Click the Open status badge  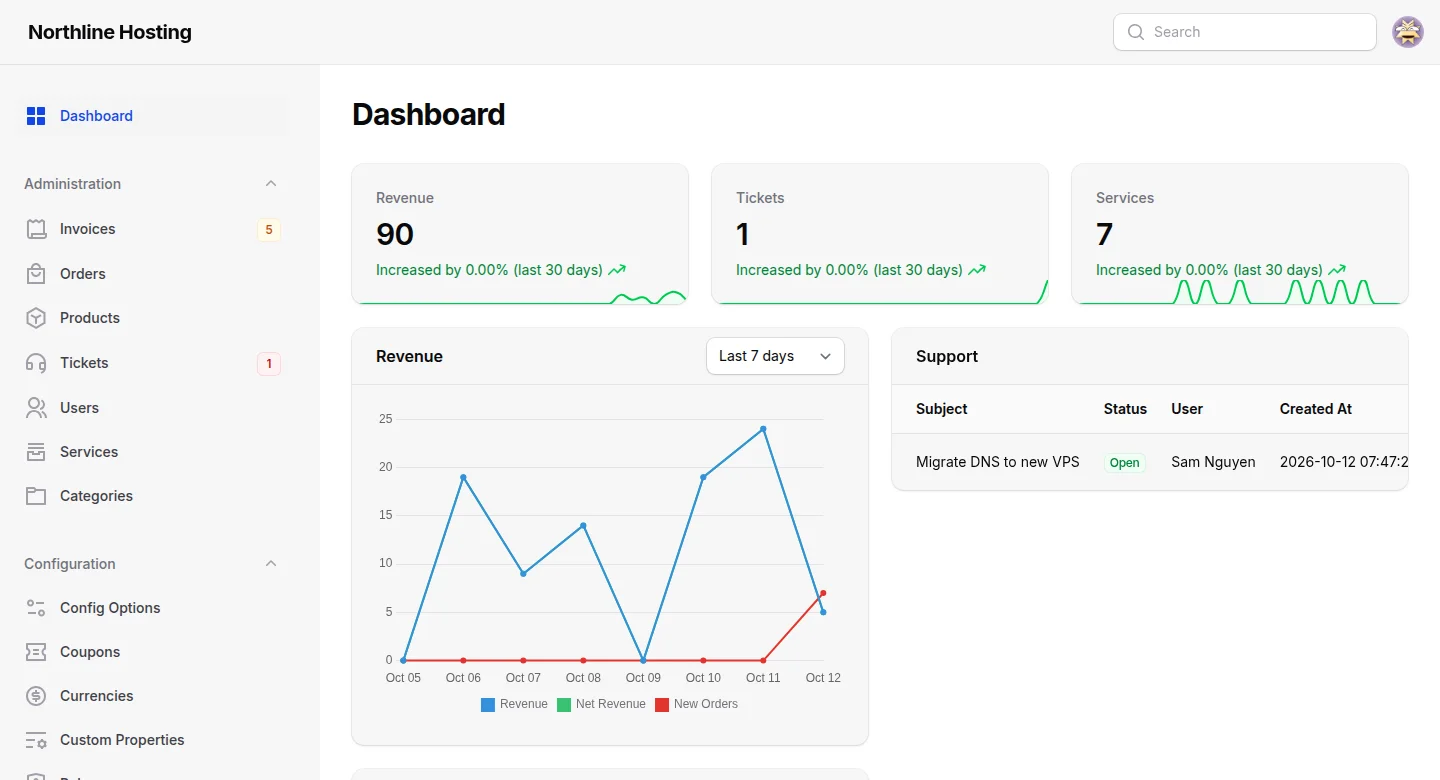1125,463
